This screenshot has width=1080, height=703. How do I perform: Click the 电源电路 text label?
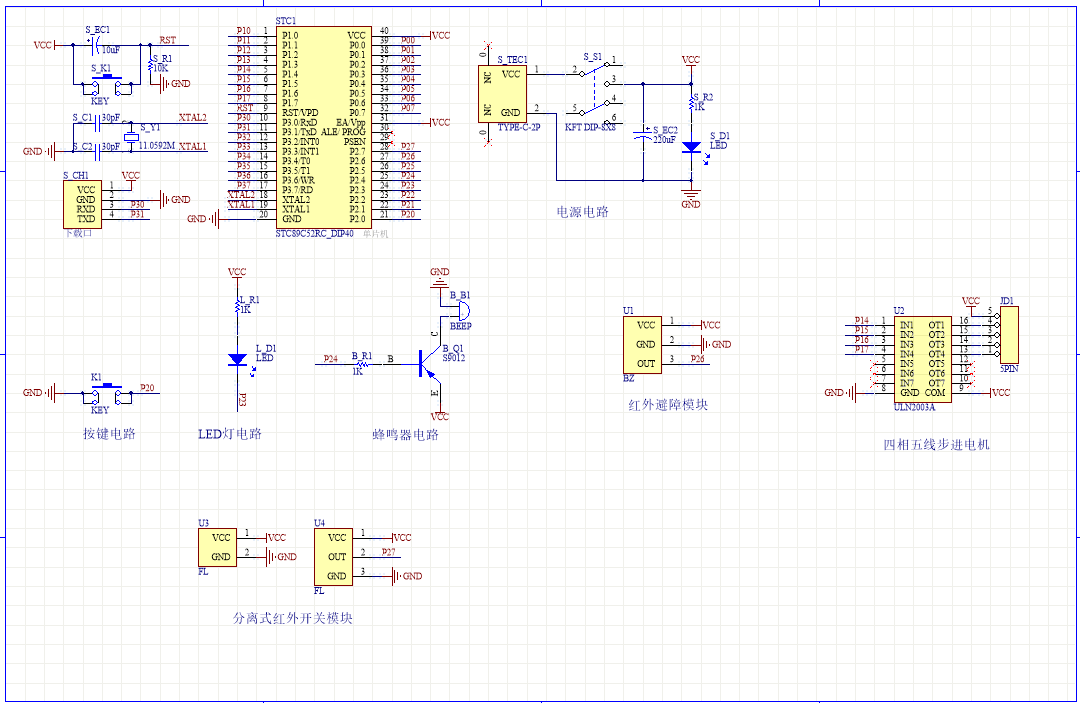point(583,212)
